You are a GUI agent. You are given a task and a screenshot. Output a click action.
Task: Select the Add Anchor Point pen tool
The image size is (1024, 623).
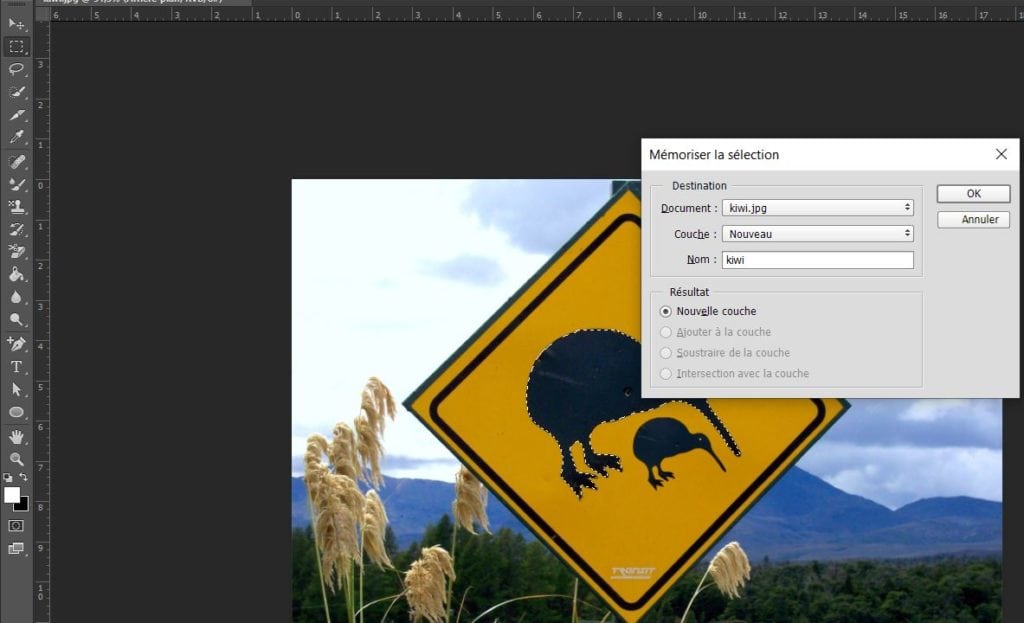click(x=16, y=343)
